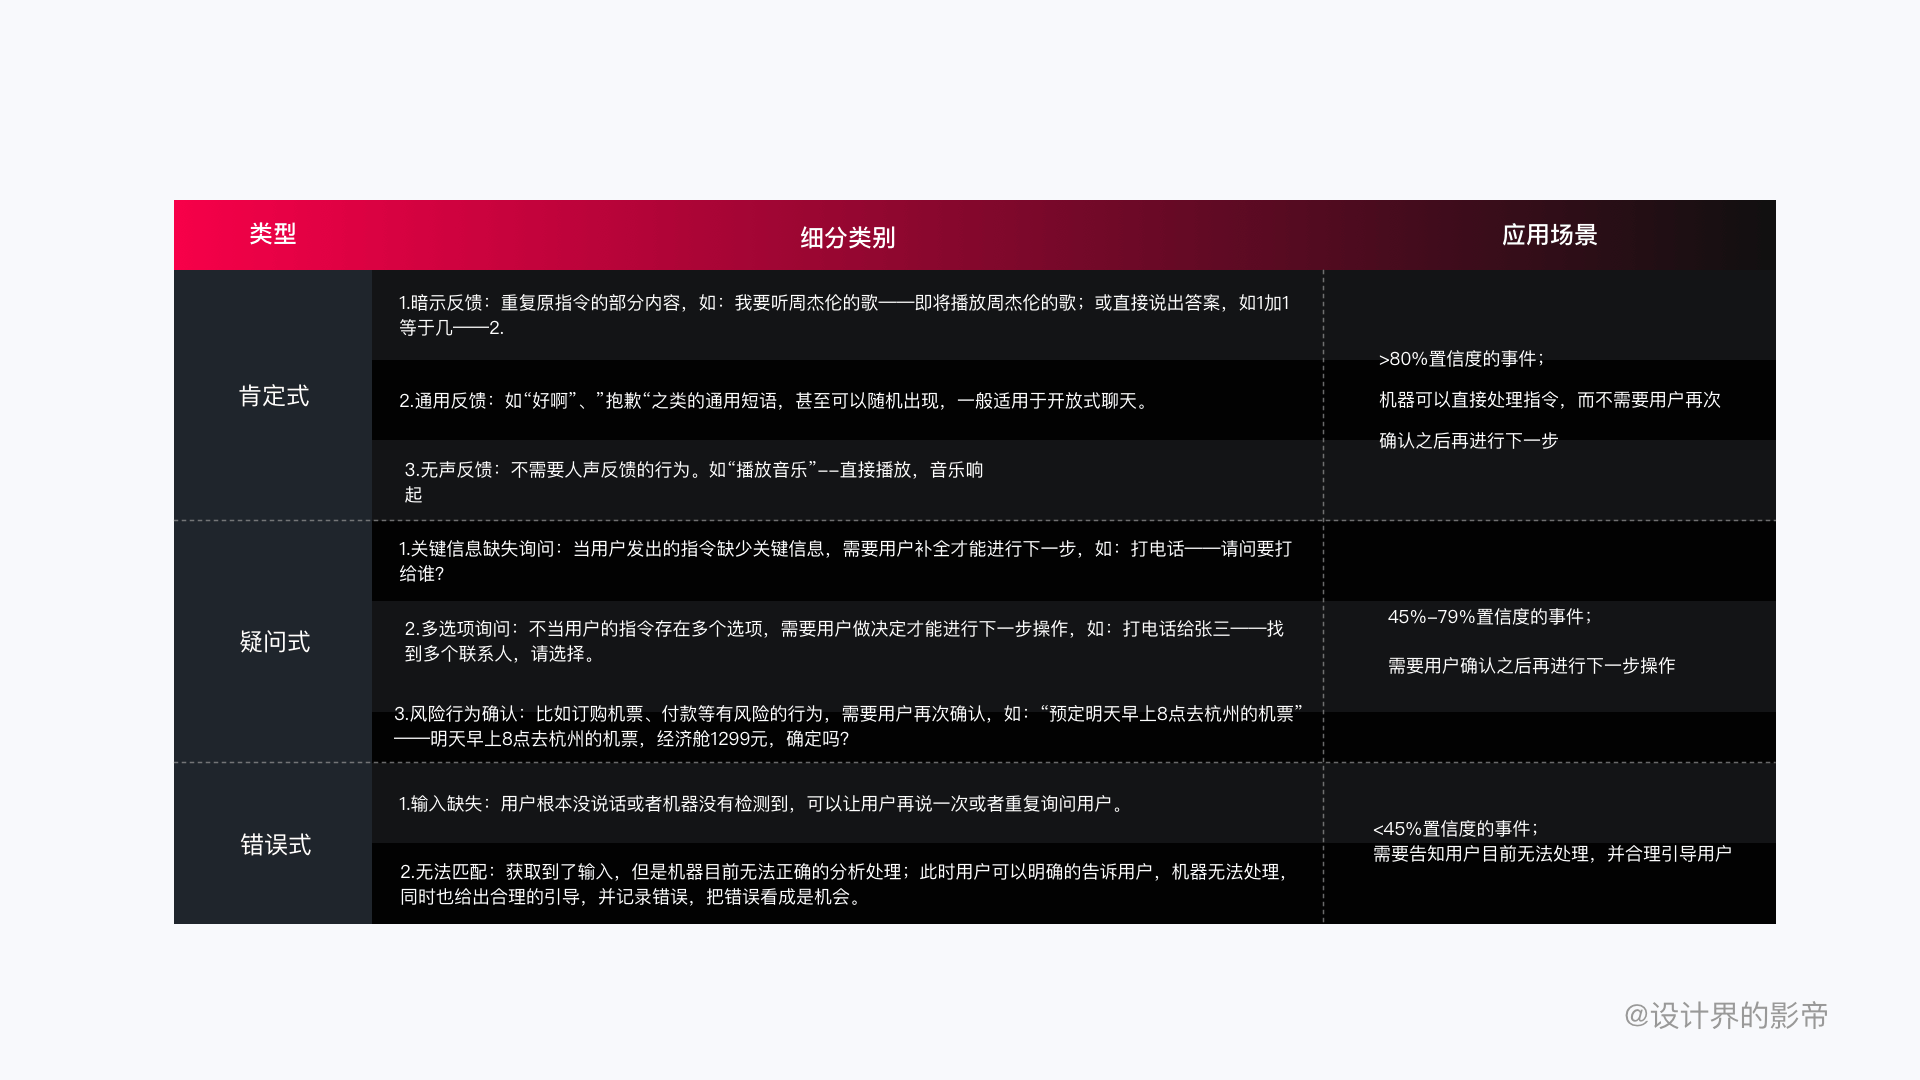Click the line 确认之后再进行下一步
This screenshot has width=1920, height=1080.
pos(1468,441)
